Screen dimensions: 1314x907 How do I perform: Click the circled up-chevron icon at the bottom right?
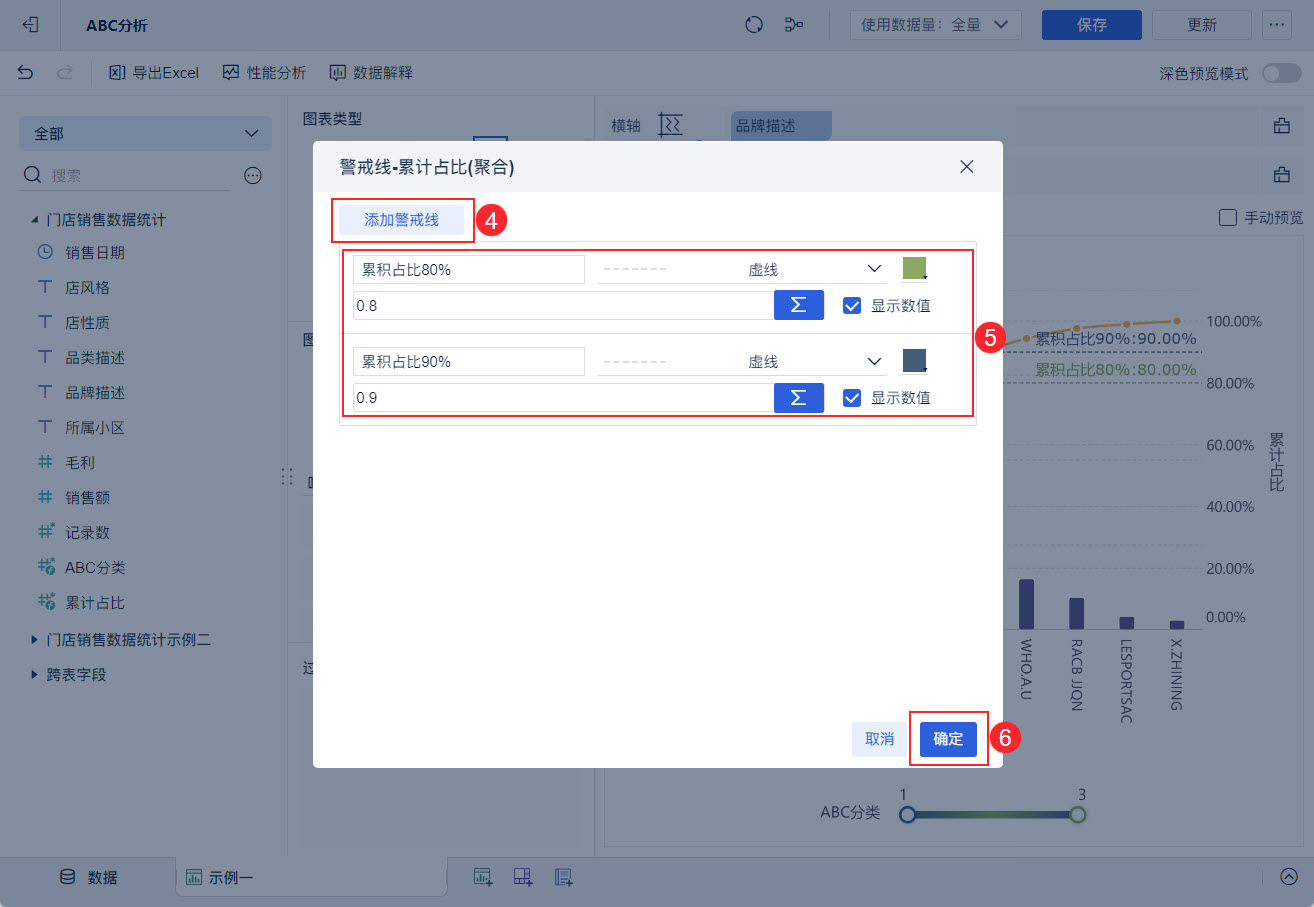(1287, 877)
